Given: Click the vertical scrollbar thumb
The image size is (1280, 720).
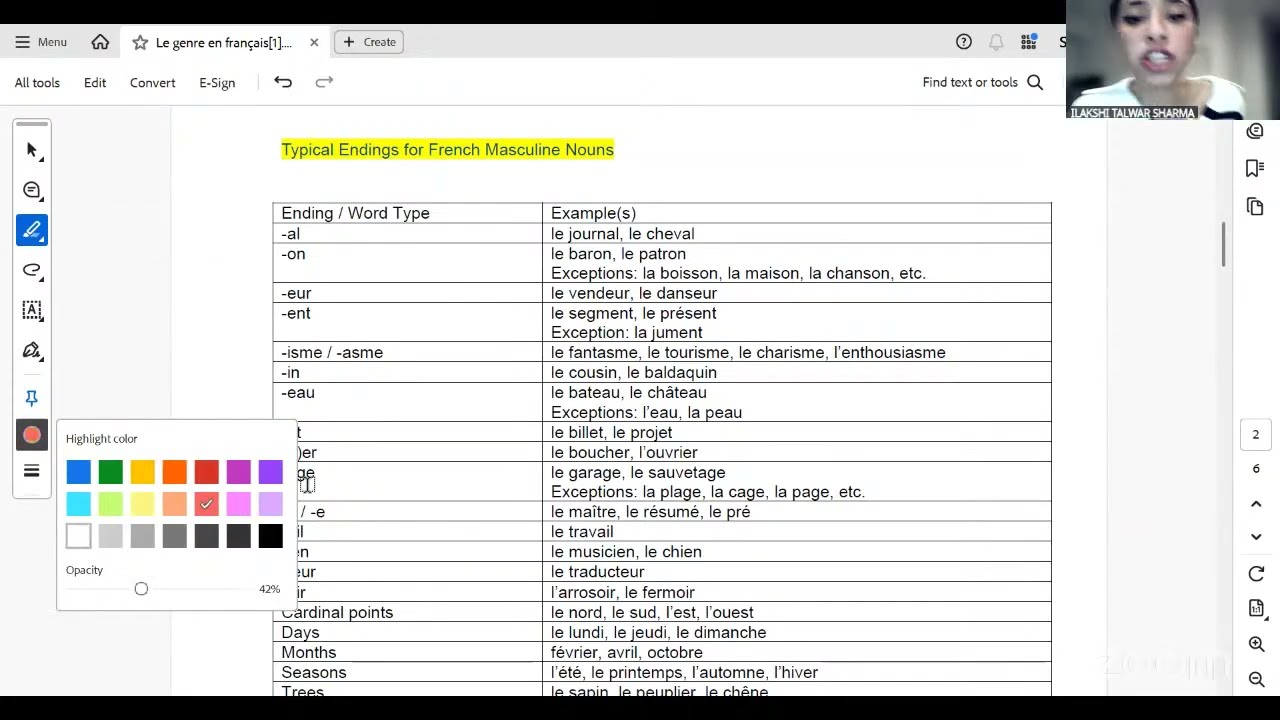Looking at the screenshot, I should (1223, 244).
